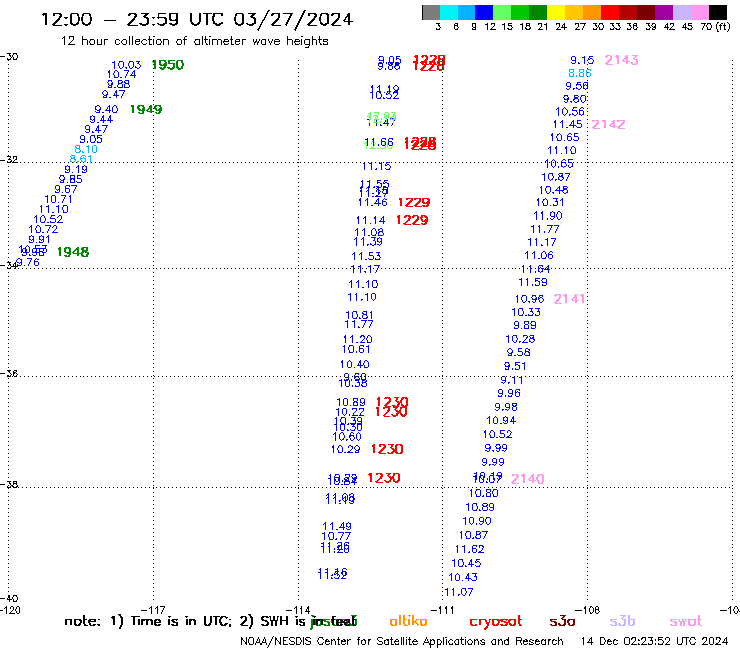
Task: Click the gray swatch in the color scale
Action: 431,12
